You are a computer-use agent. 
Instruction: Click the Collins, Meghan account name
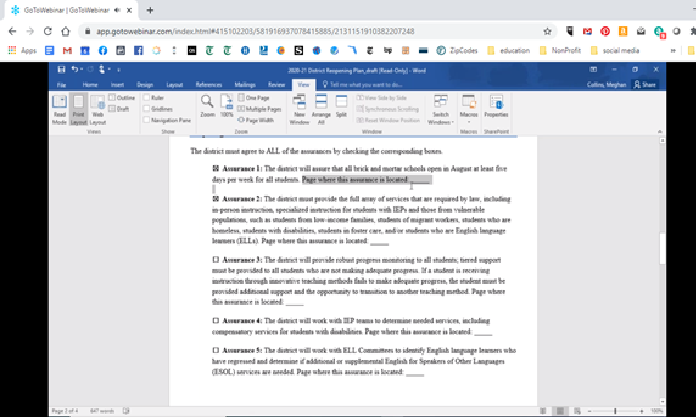[x=606, y=85]
